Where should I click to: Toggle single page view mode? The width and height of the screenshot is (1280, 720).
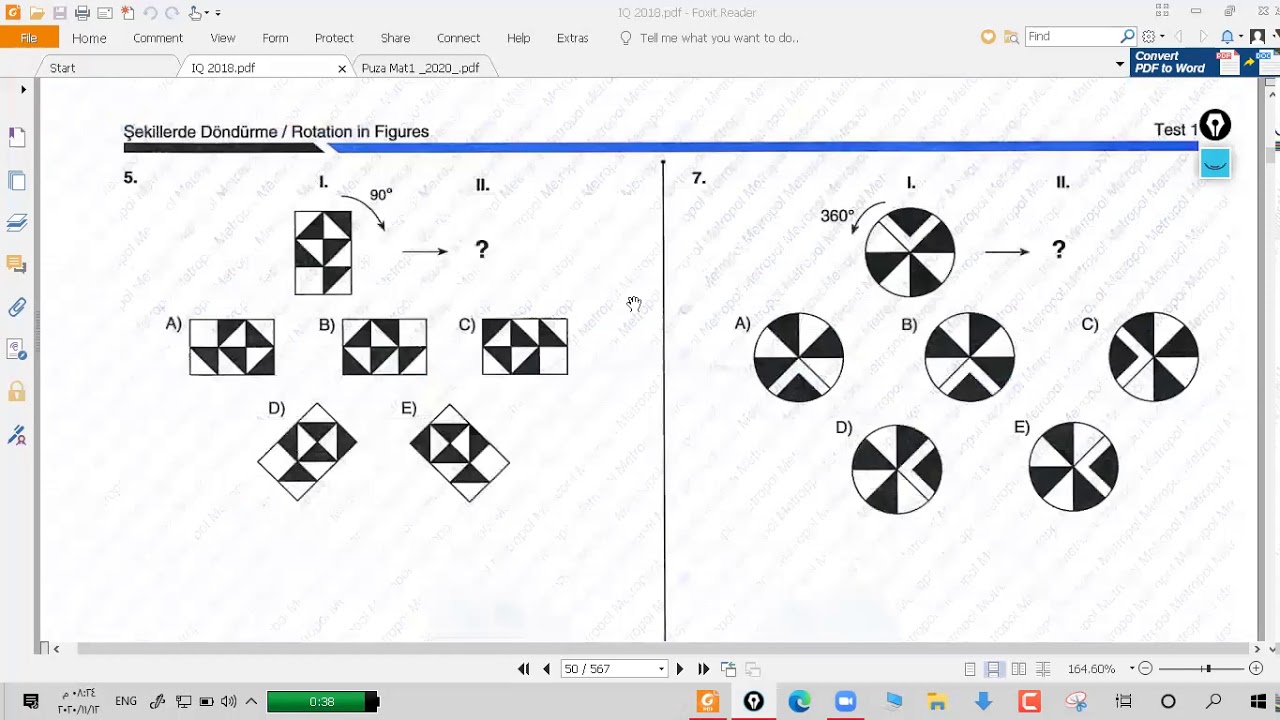coord(970,669)
